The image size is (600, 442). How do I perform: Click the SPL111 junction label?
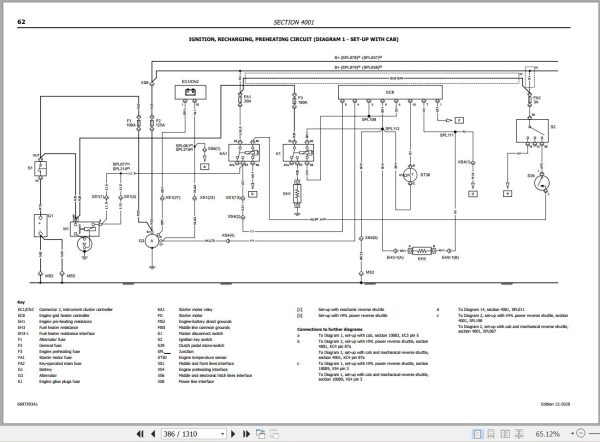[446, 135]
